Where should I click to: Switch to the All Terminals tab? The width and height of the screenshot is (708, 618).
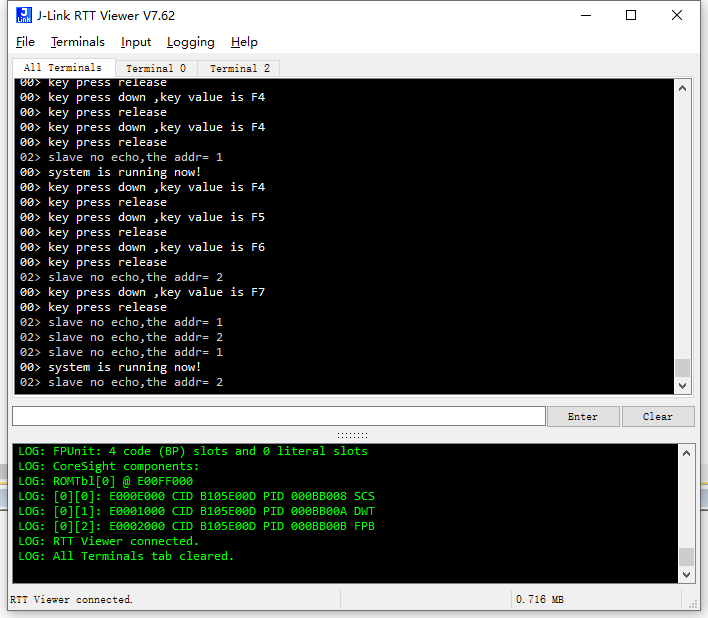coord(63,68)
